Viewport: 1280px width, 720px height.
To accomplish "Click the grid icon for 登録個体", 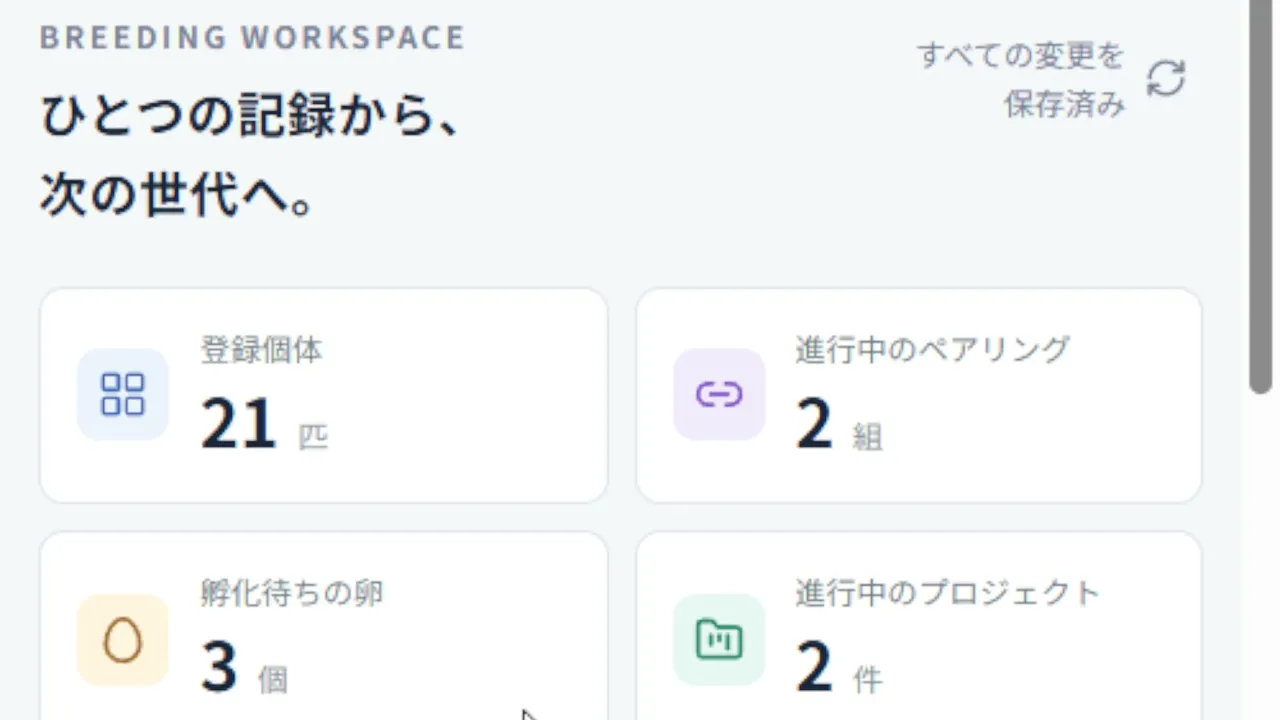I will click(123, 394).
